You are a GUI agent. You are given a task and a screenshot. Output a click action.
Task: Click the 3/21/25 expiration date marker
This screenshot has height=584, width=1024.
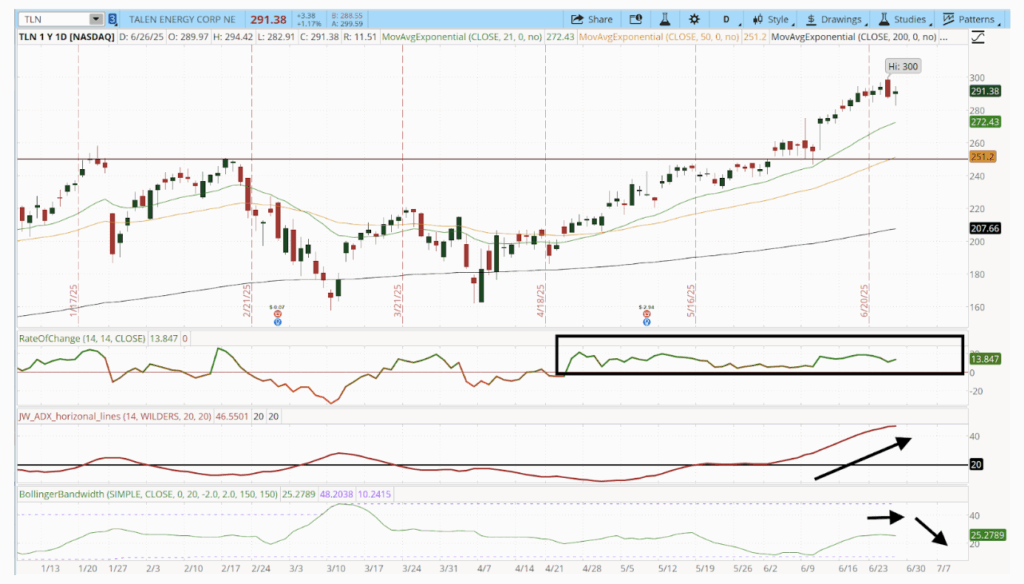click(398, 300)
